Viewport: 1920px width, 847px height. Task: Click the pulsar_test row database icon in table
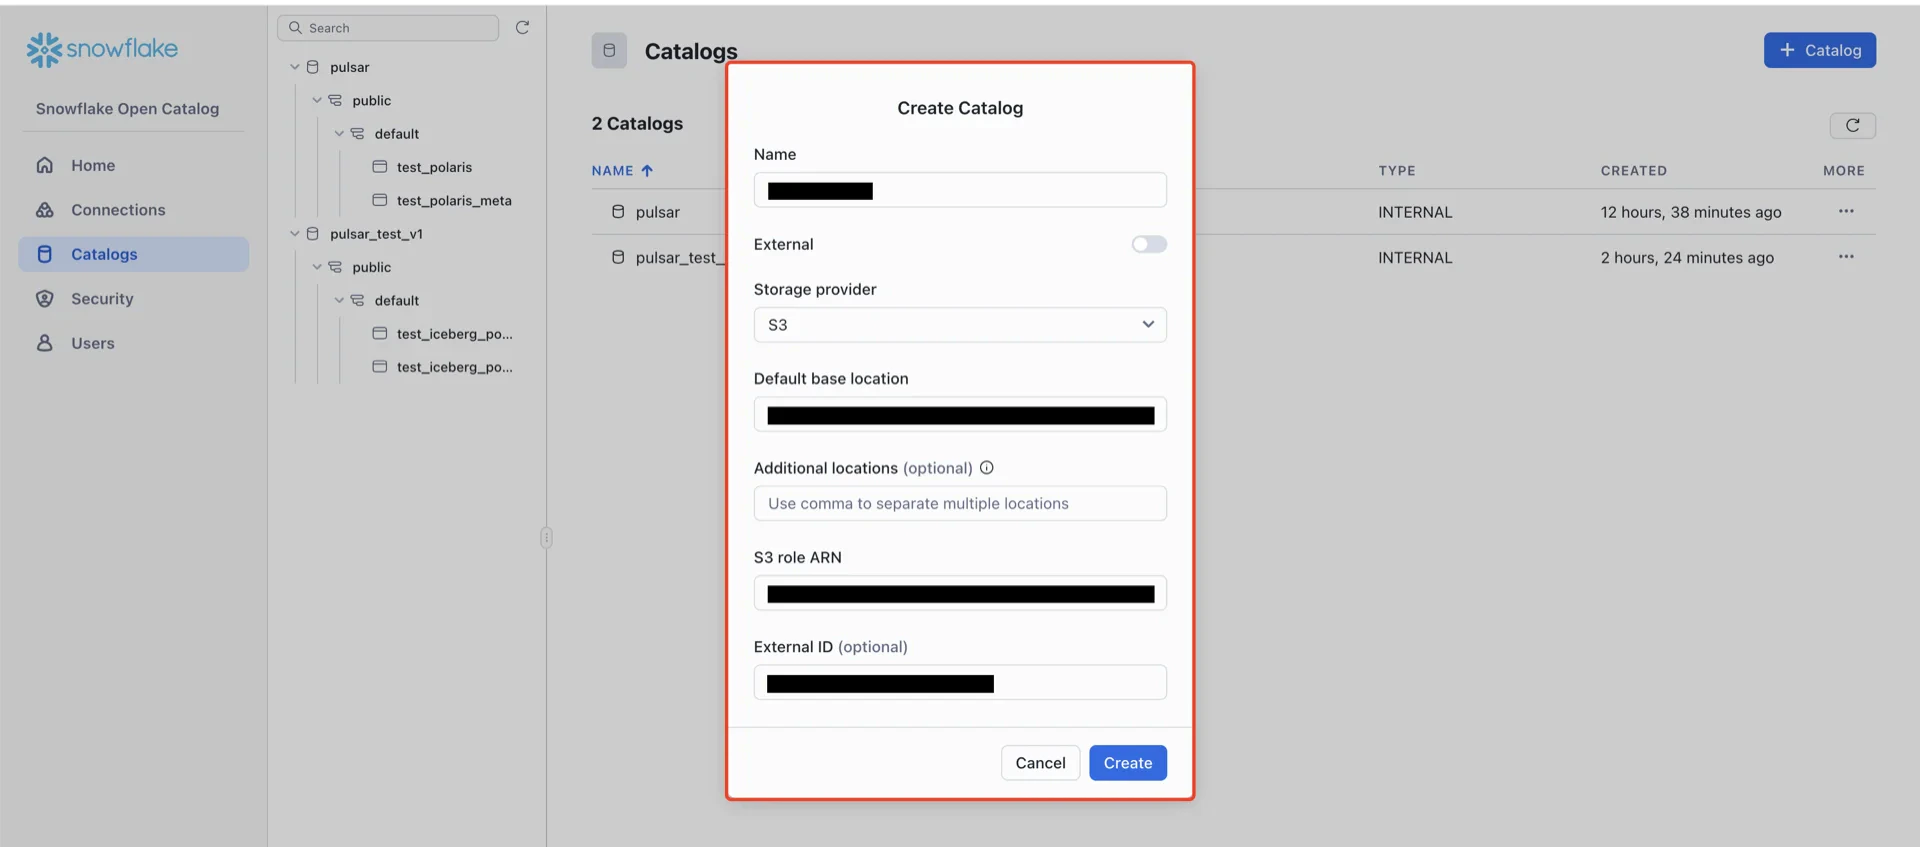click(618, 258)
